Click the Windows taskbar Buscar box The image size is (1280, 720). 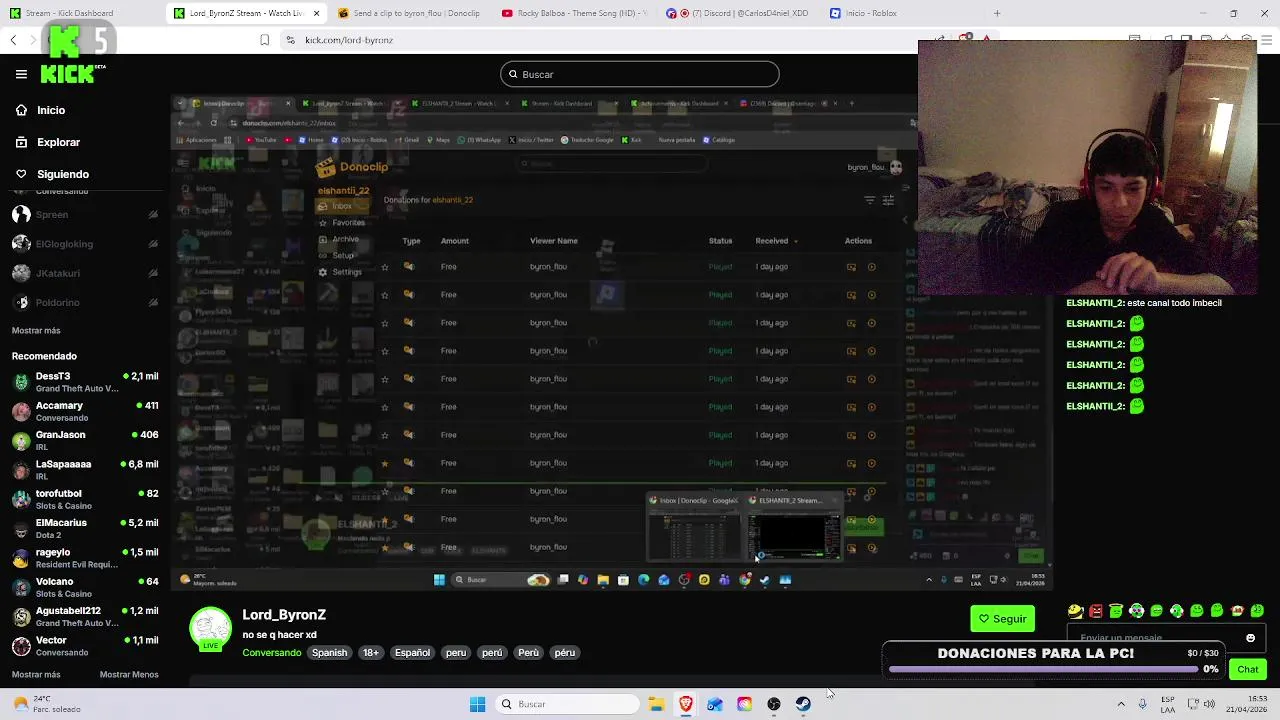[568, 704]
